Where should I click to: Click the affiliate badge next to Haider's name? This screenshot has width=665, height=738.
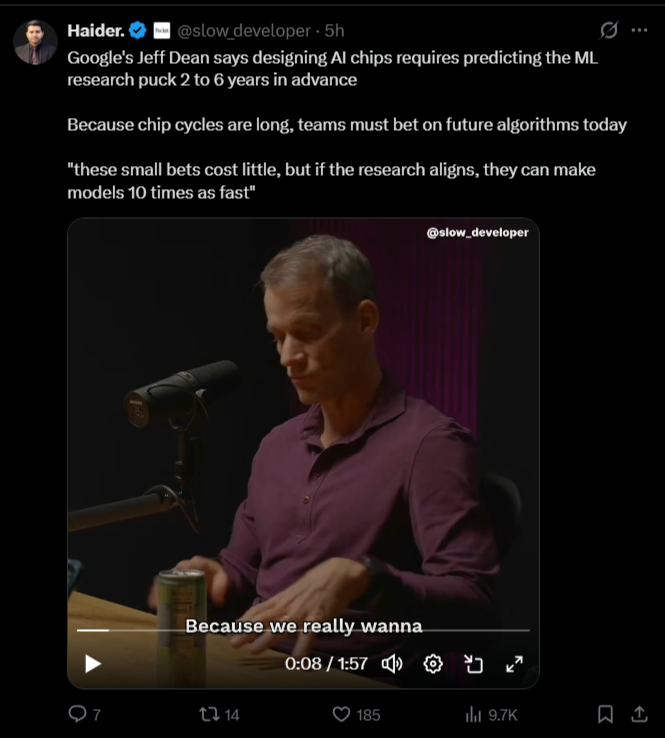pos(162,31)
